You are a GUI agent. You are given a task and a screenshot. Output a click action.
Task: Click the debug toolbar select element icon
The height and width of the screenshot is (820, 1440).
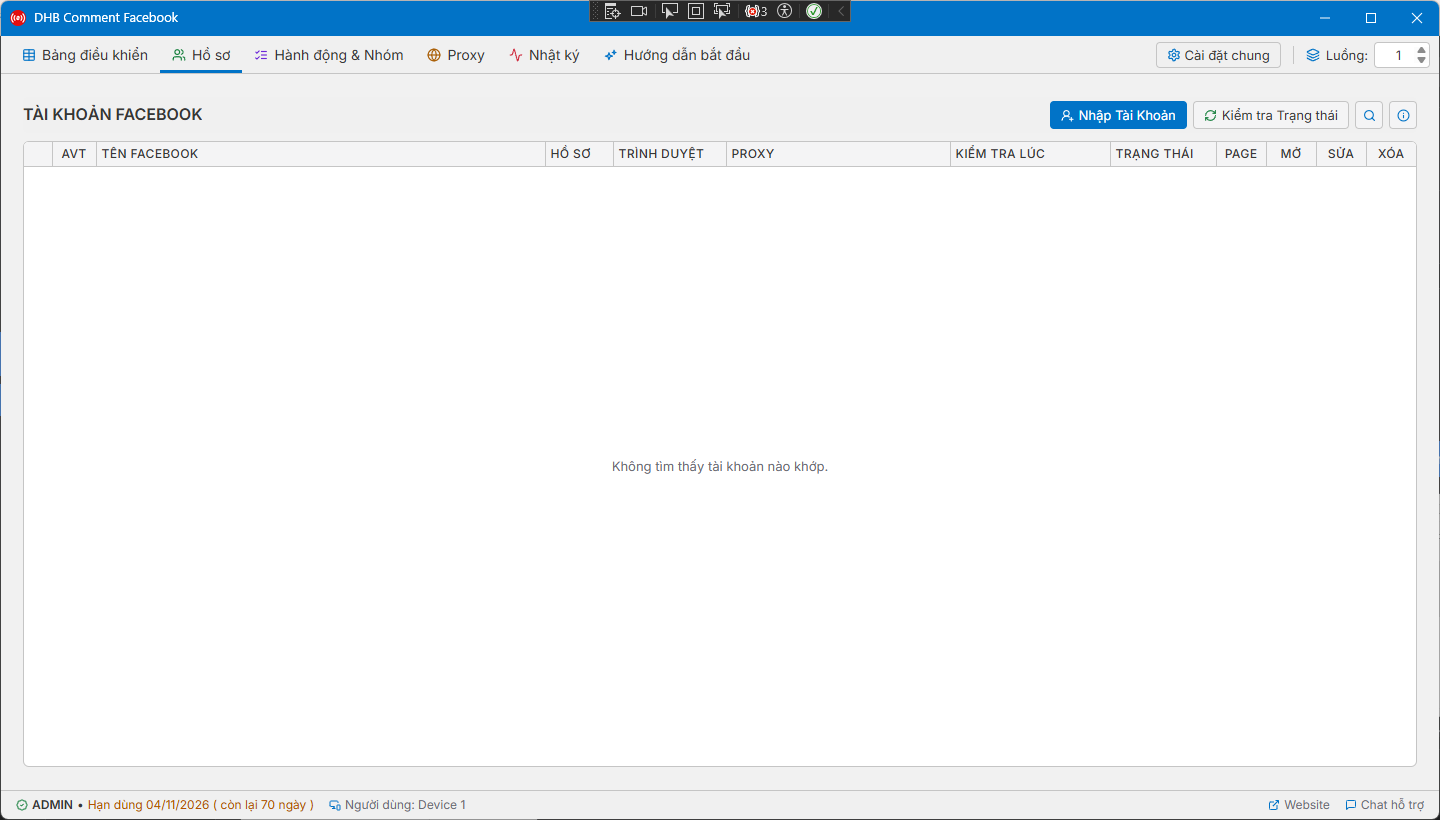point(670,11)
